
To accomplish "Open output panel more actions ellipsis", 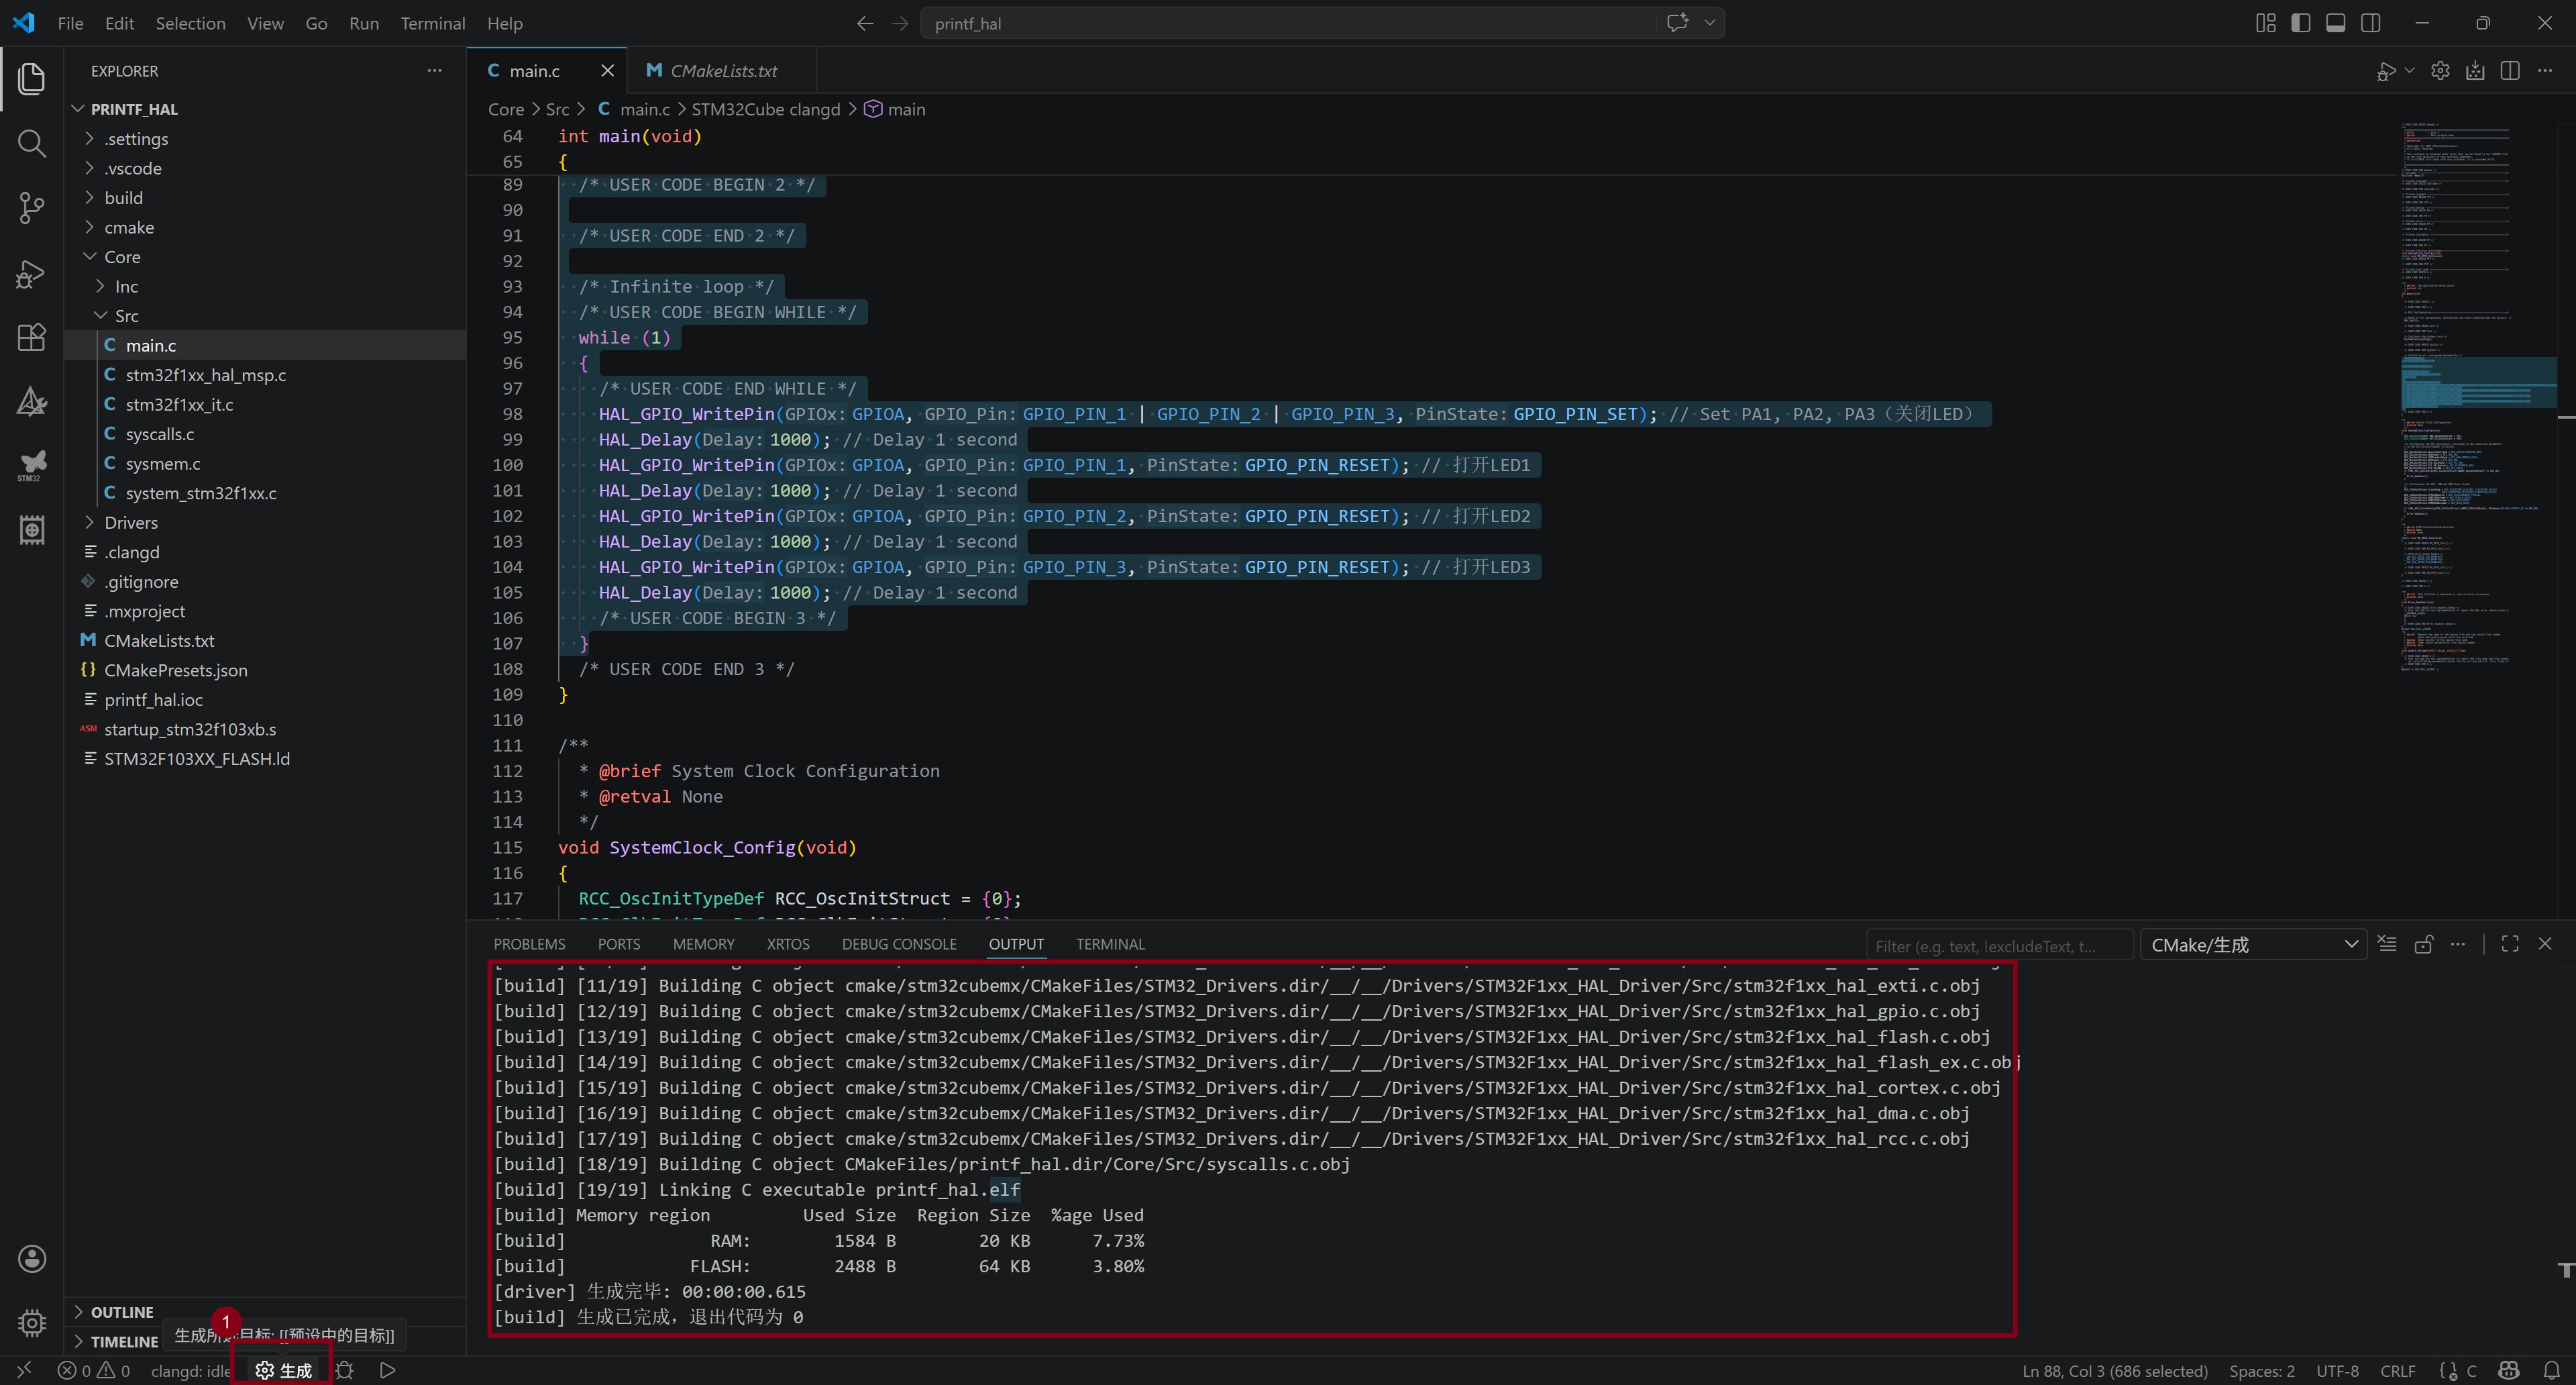I will pos(2458,944).
